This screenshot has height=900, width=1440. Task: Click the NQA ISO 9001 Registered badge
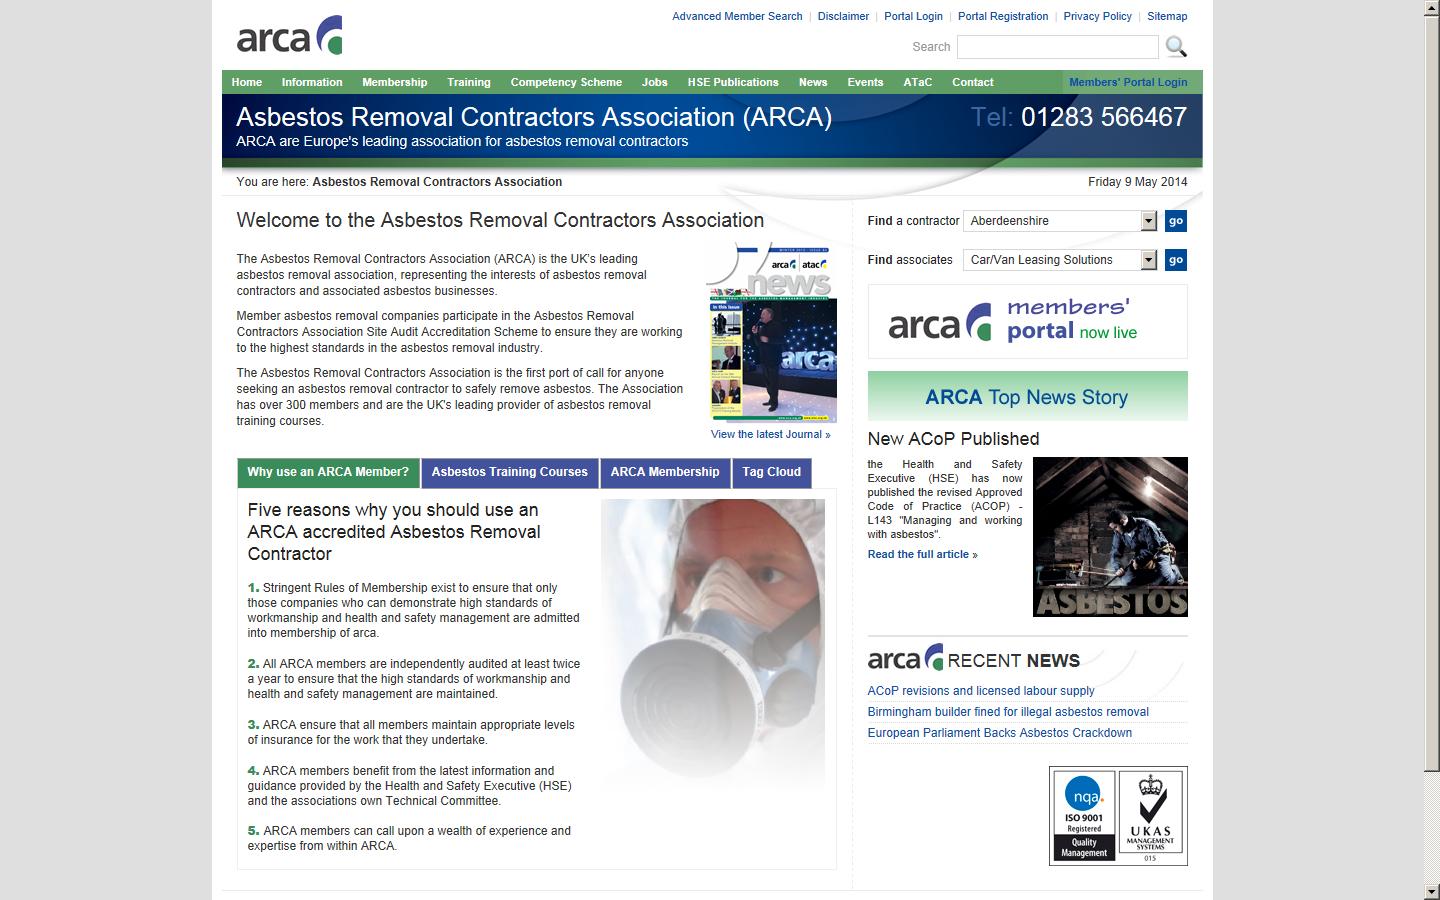tap(1085, 815)
